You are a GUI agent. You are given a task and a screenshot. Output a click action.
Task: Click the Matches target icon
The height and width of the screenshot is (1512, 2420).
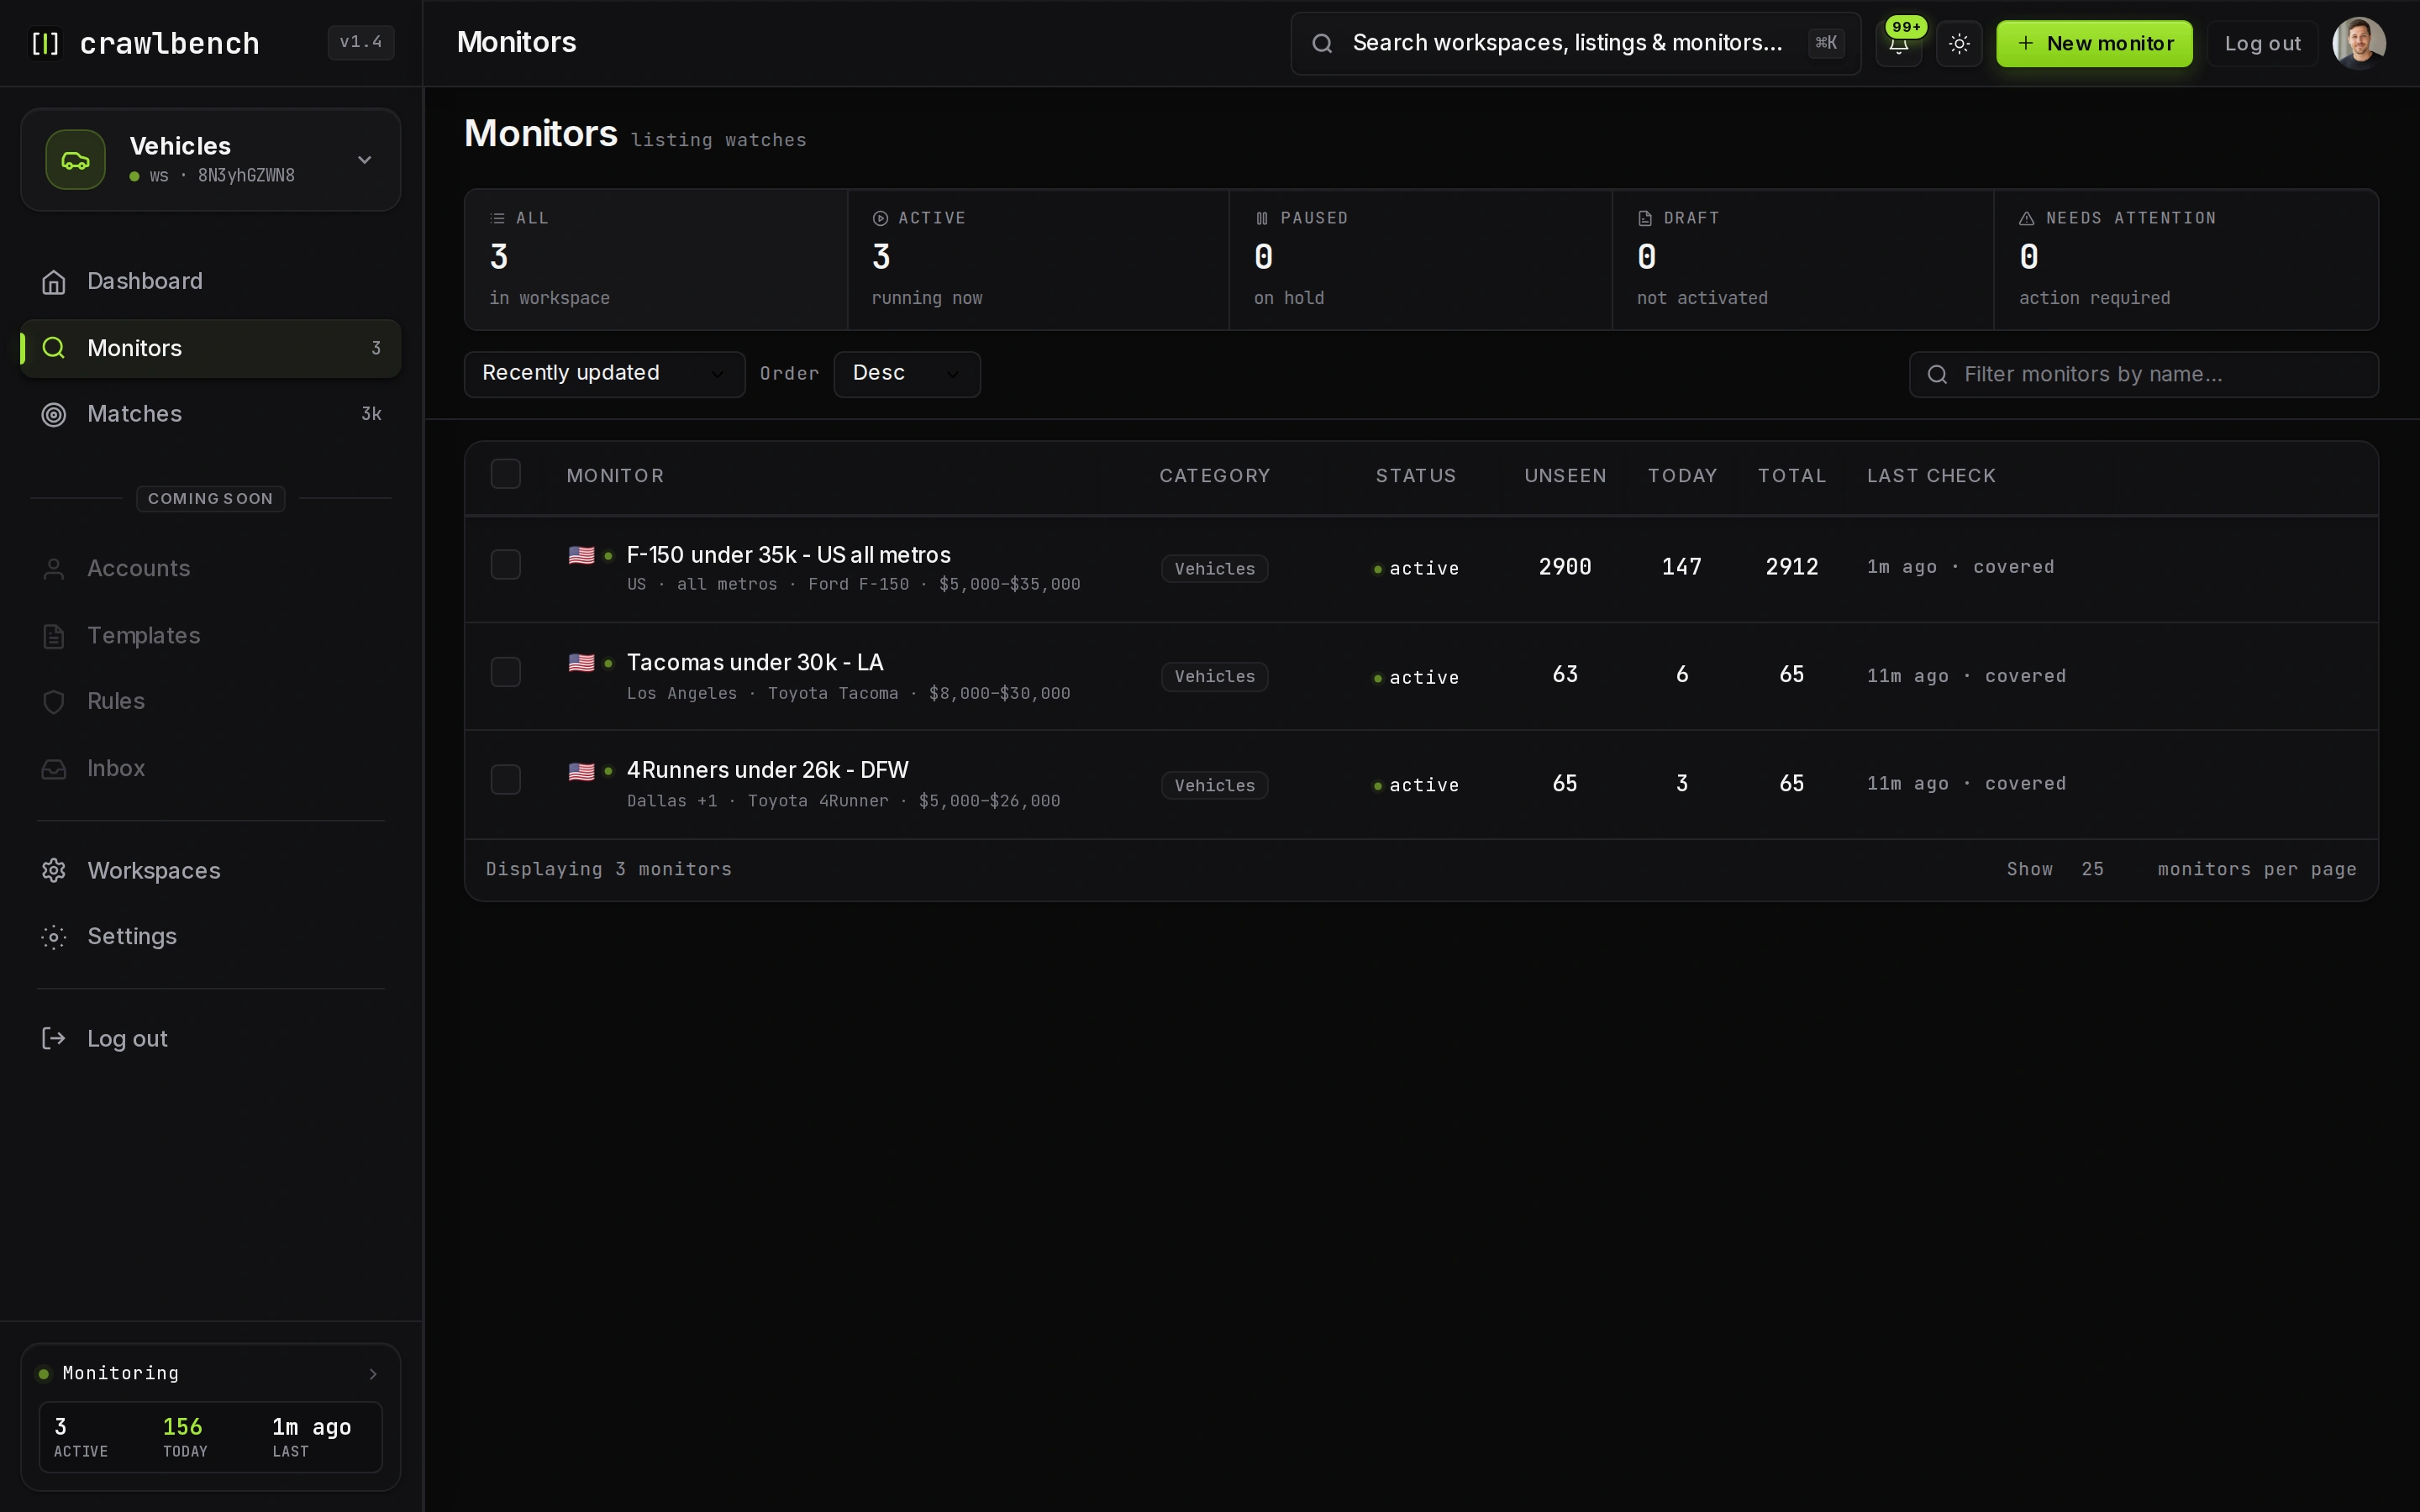click(54, 414)
